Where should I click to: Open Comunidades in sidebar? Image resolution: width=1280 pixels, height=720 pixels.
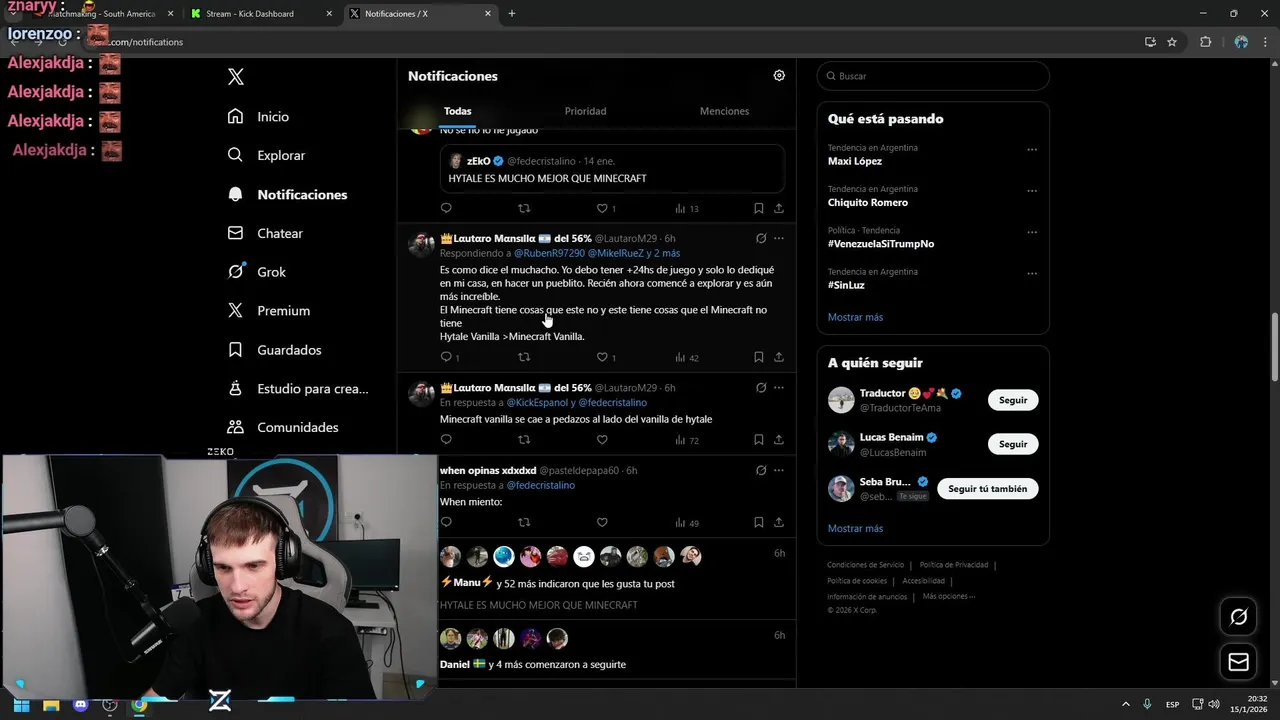click(282, 427)
